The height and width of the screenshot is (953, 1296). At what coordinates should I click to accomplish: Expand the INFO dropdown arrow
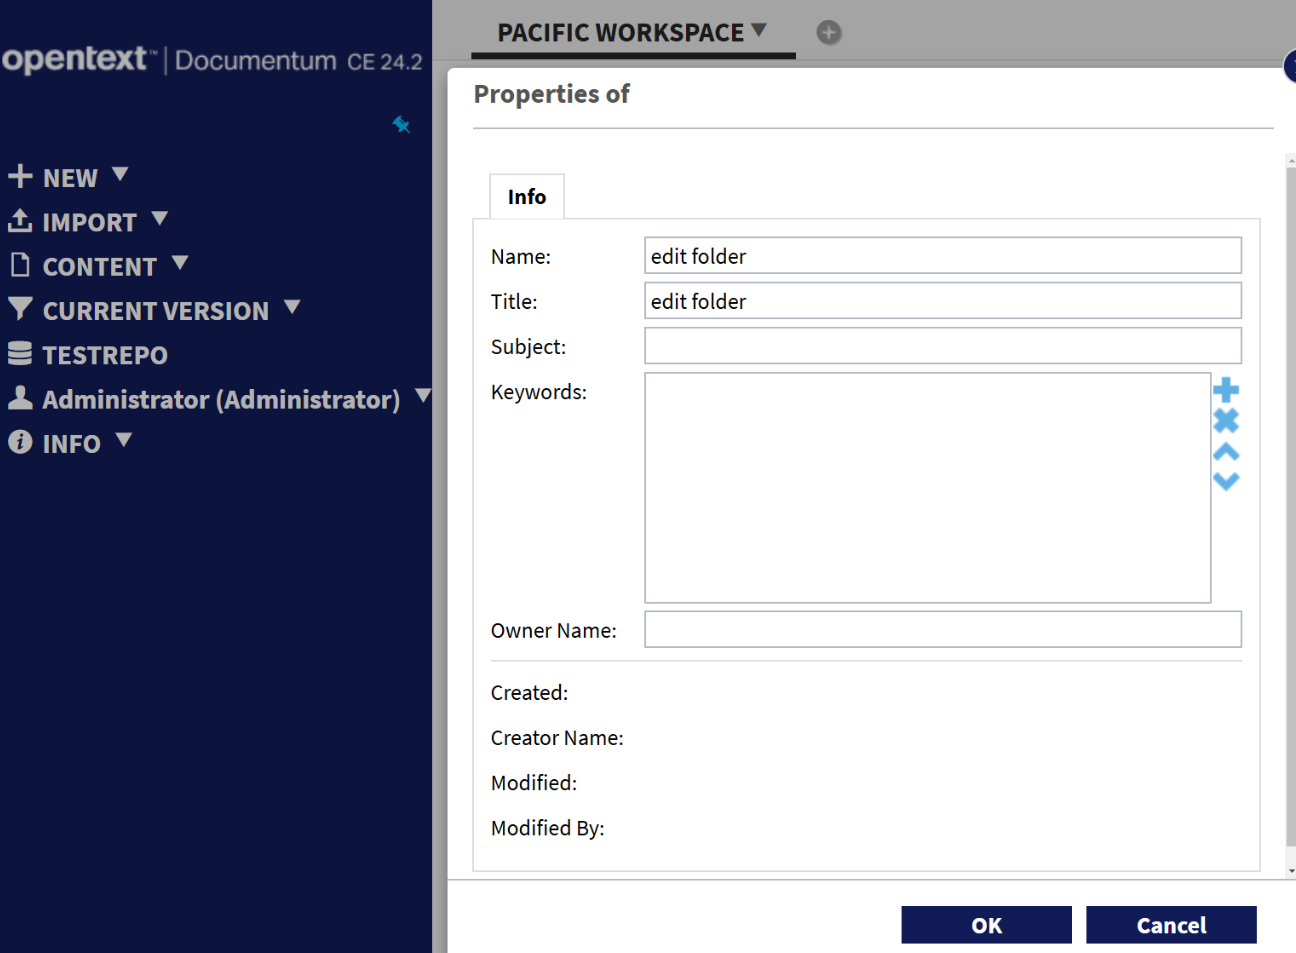point(124,439)
